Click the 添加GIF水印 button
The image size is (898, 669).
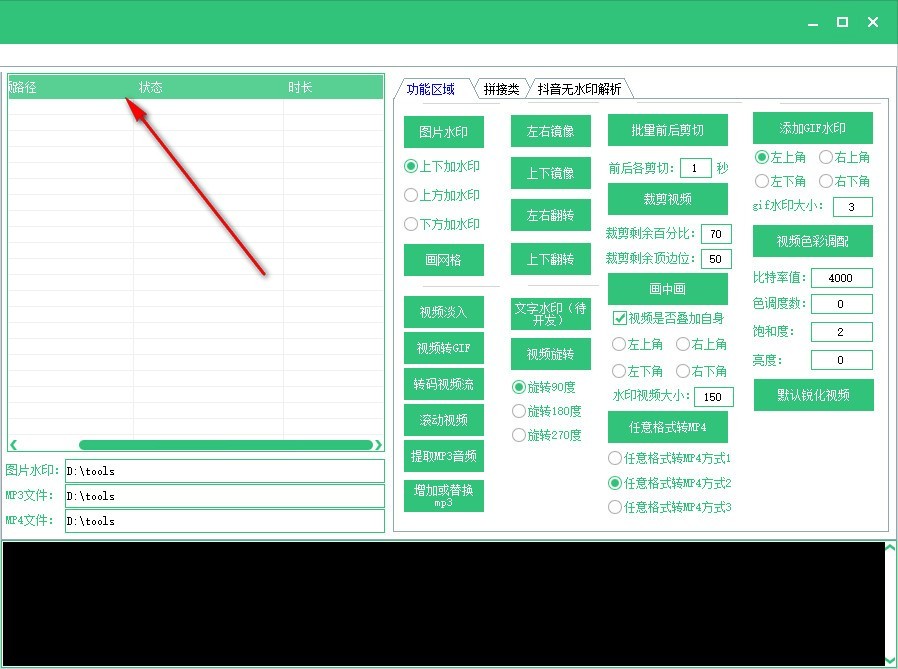tap(813, 128)
